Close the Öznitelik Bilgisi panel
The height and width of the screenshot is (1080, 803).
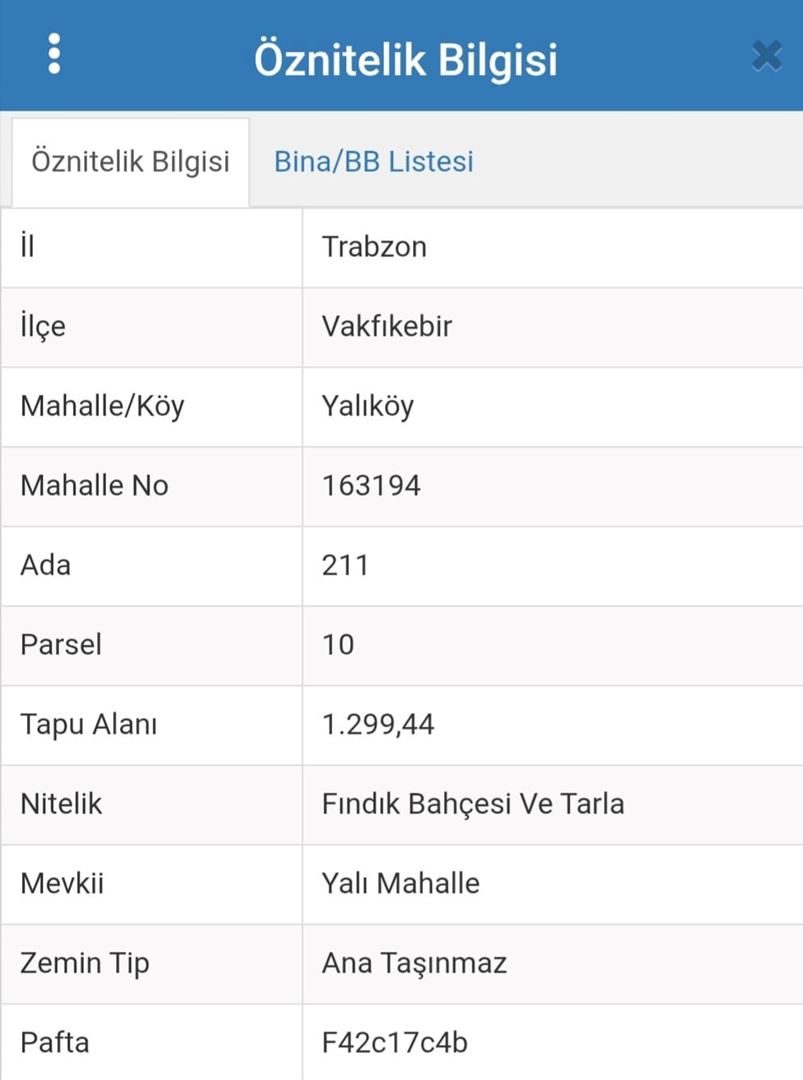point(766,56)
